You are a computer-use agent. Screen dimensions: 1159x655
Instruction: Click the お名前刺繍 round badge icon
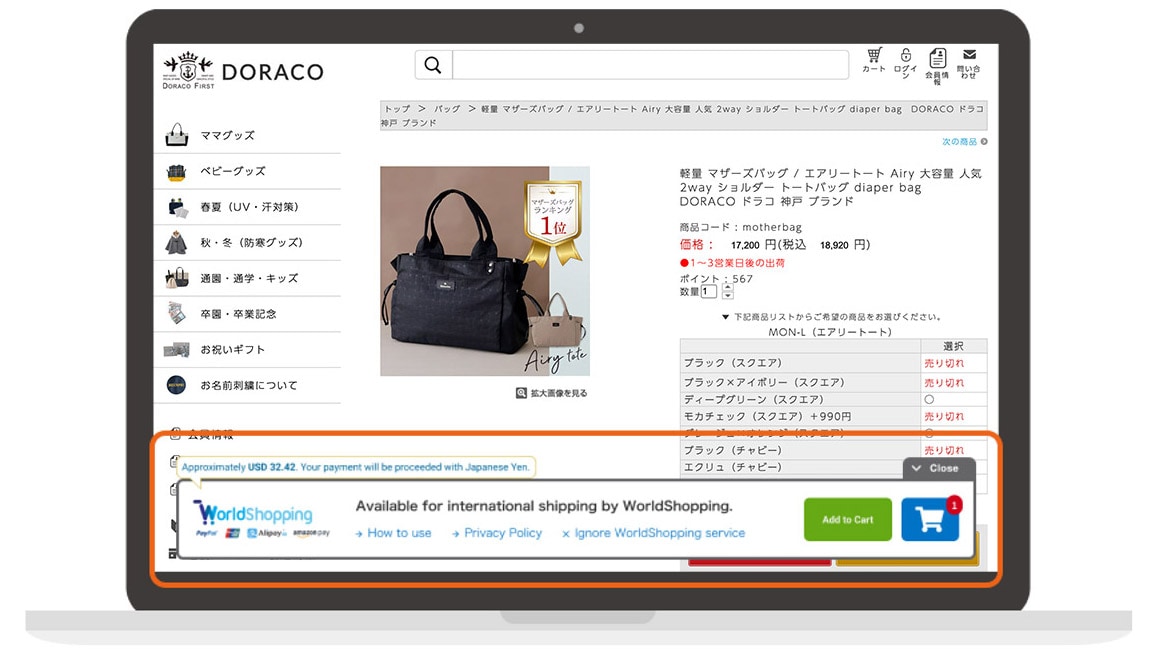coord(177,385)
